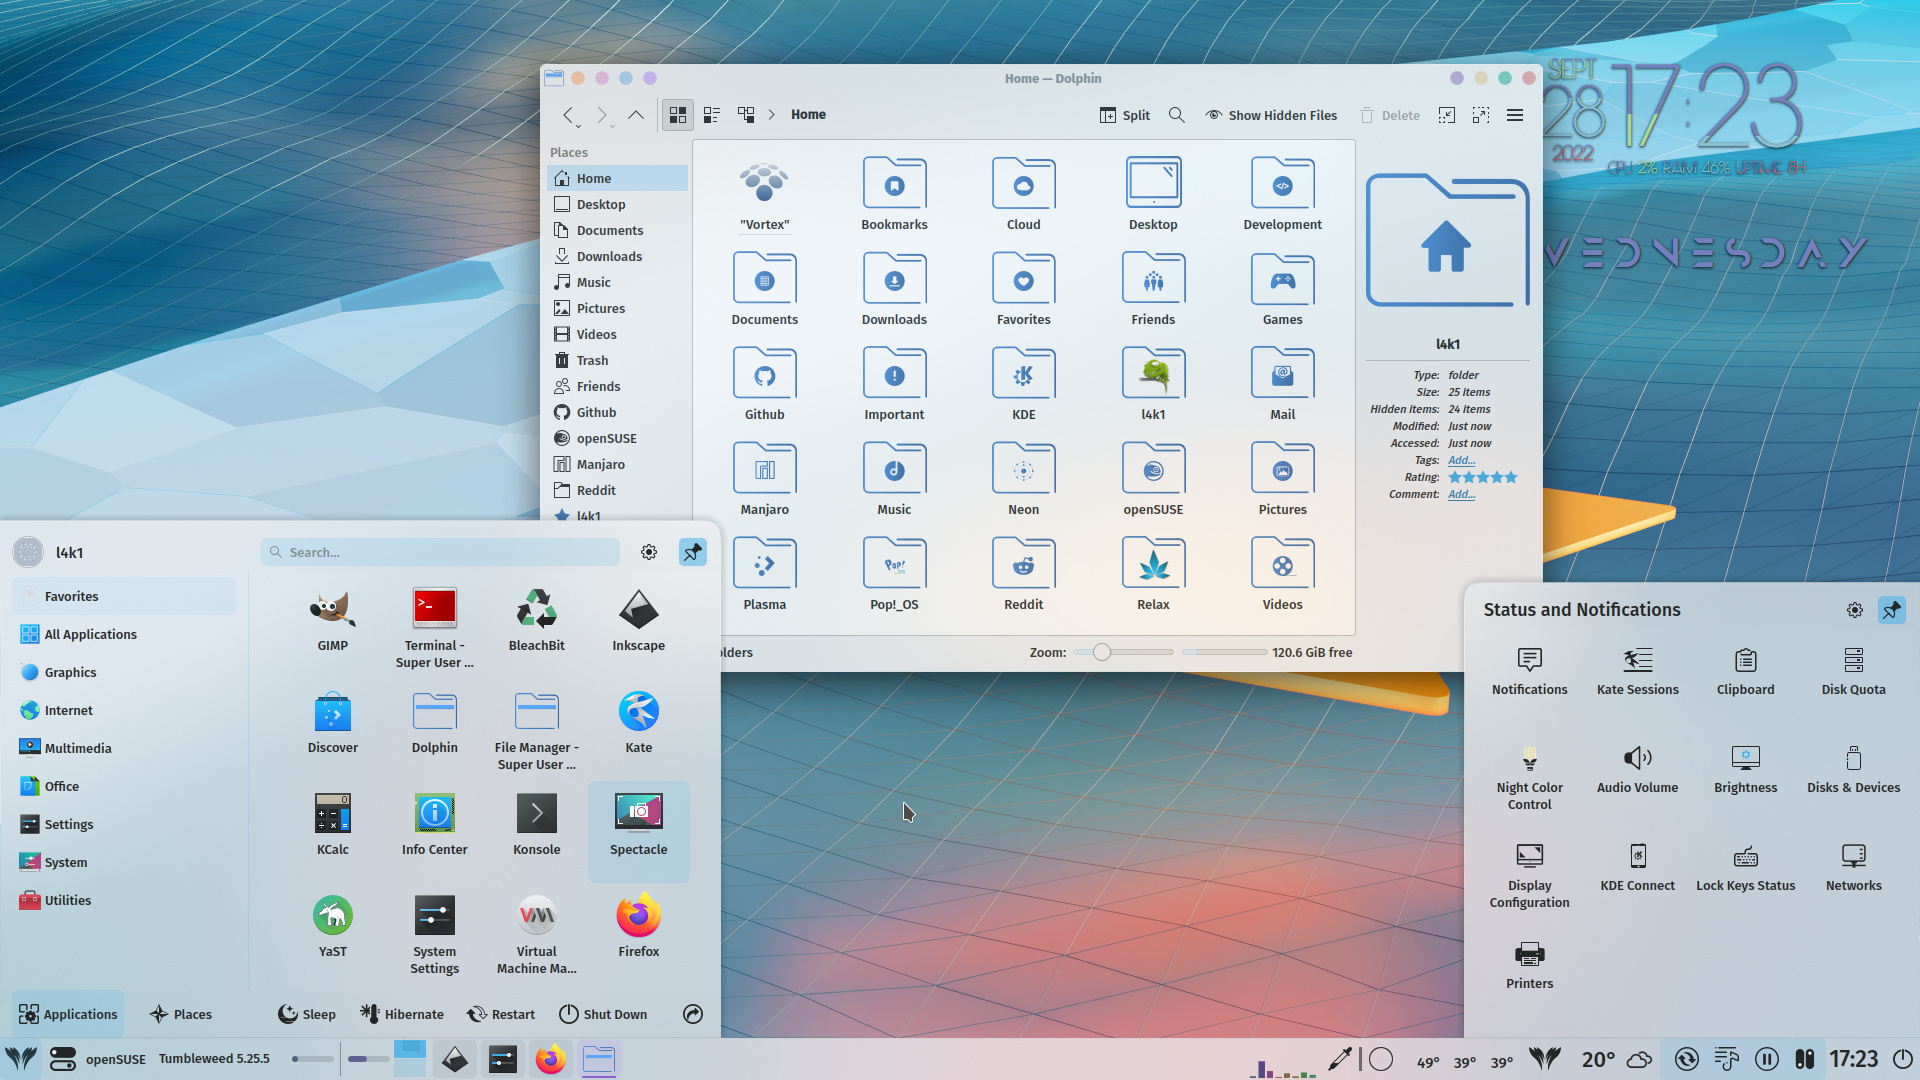Click the Shut Down button

point(603,1013)
